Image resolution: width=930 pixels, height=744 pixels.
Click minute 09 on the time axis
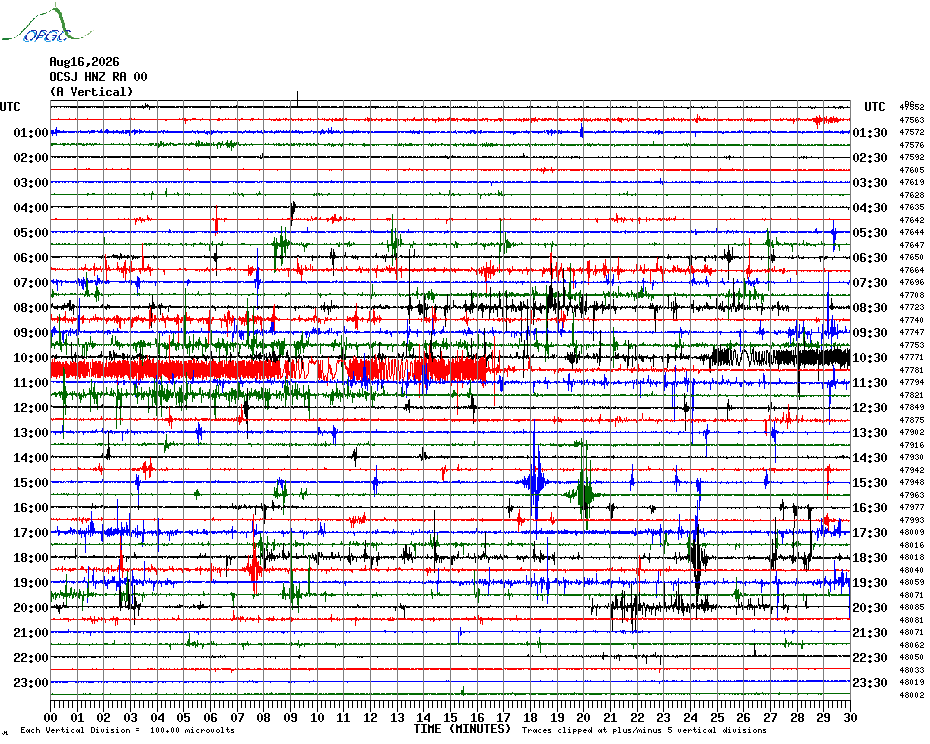[291, 718]
